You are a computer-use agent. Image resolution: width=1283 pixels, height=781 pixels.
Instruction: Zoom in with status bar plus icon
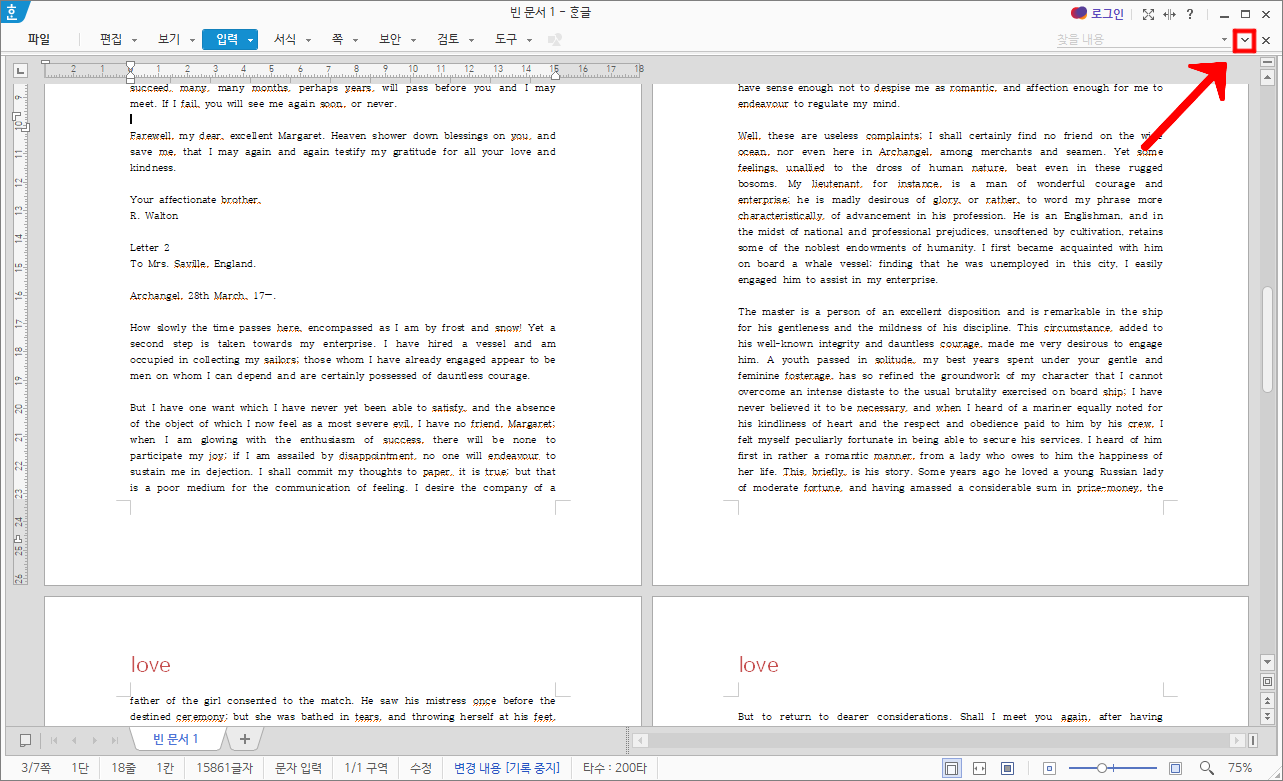pyautogui.click(x=1176, y=768)
